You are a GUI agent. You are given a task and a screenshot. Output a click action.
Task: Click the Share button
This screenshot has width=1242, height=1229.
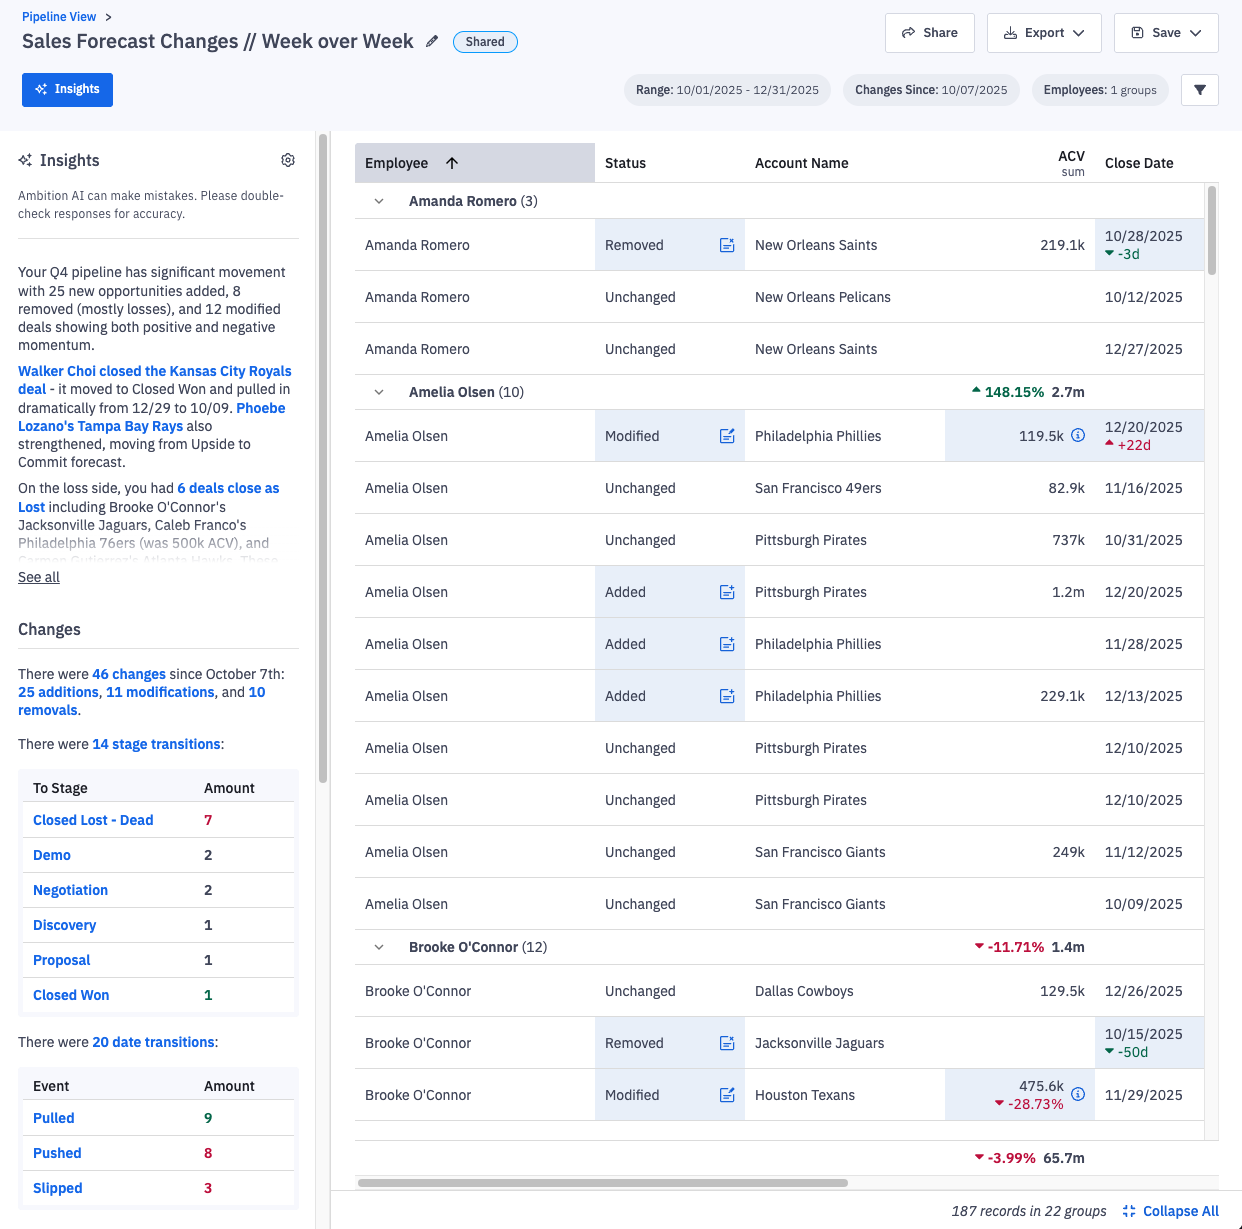point(929,33)
